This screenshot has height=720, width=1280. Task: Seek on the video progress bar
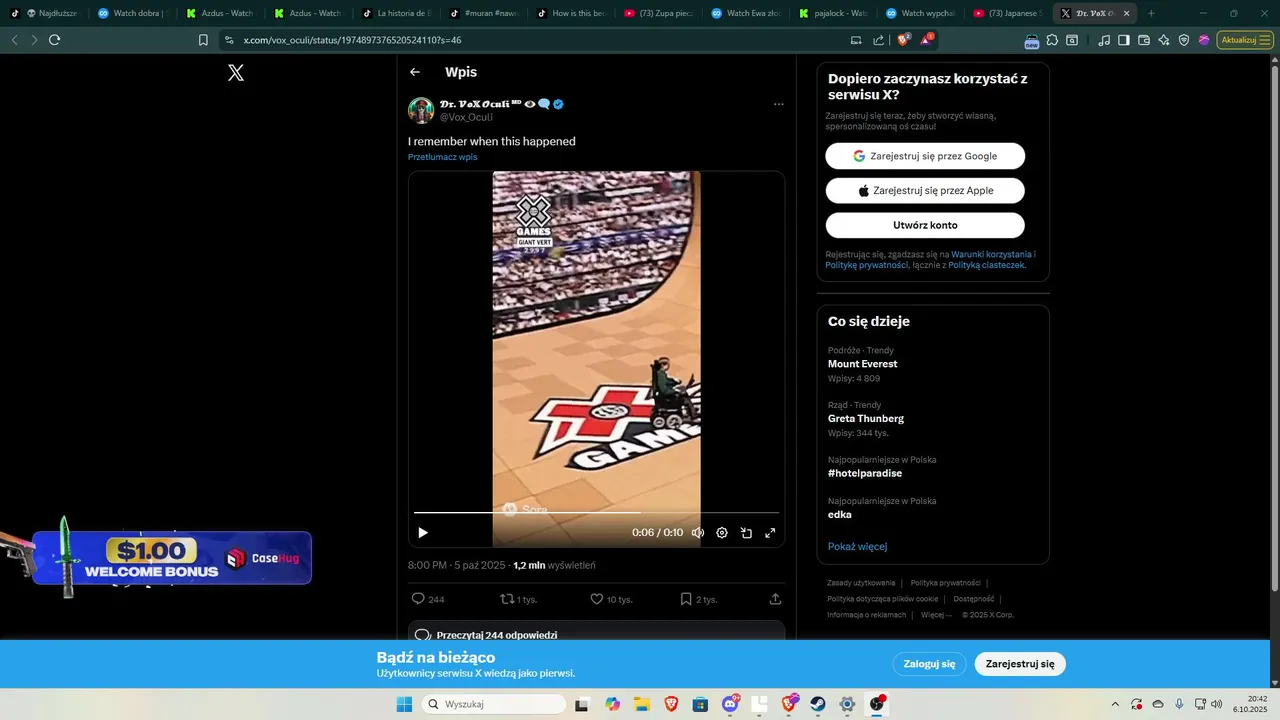coord(596,513)
